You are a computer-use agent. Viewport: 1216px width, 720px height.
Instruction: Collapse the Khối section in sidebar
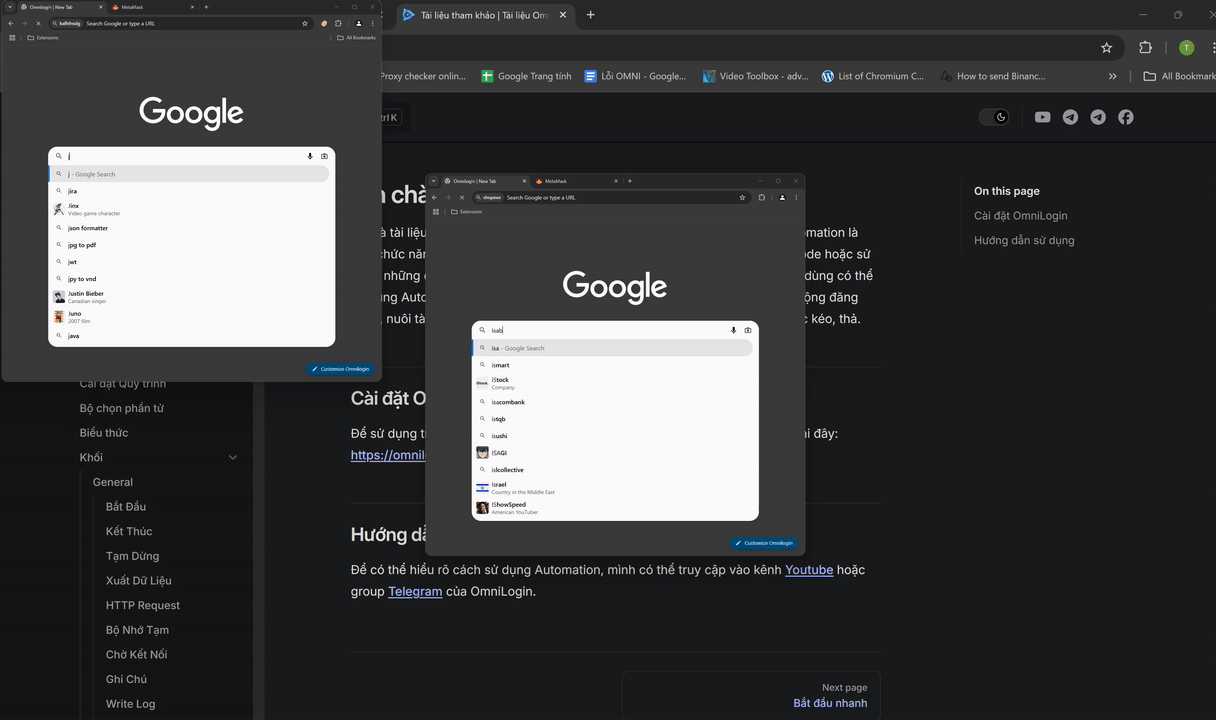pyautogui.click(x=233, y=457)
